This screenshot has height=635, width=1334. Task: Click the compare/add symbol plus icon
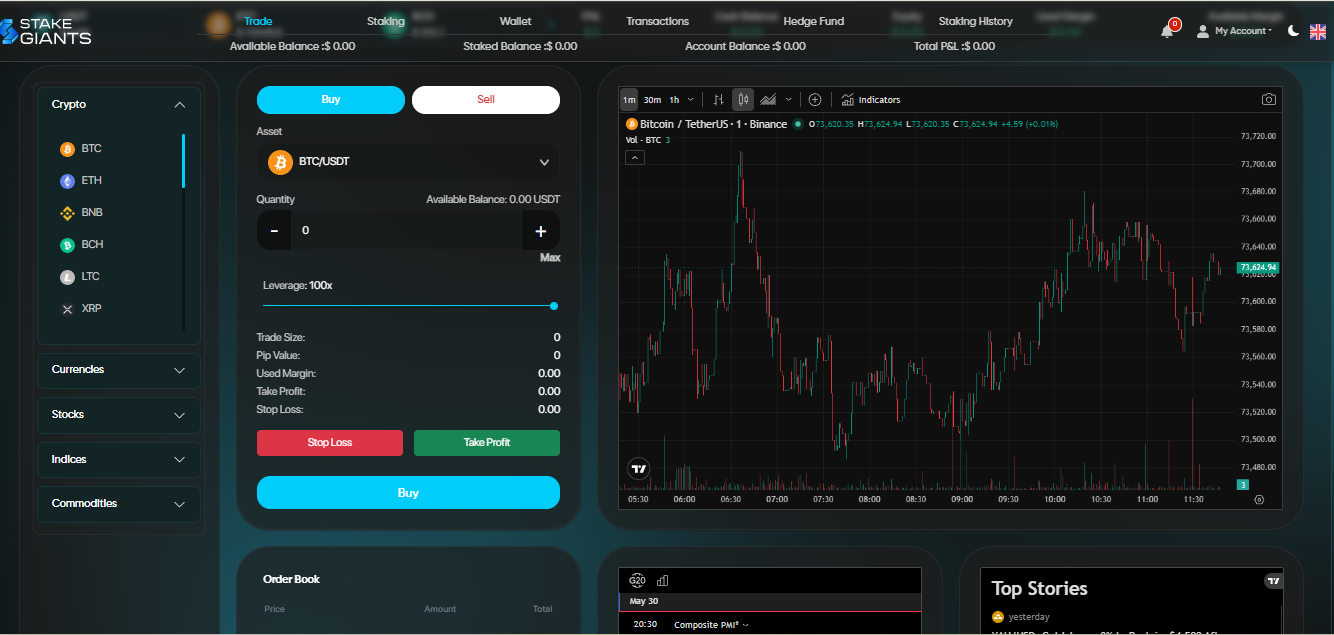tap(815, 100)
